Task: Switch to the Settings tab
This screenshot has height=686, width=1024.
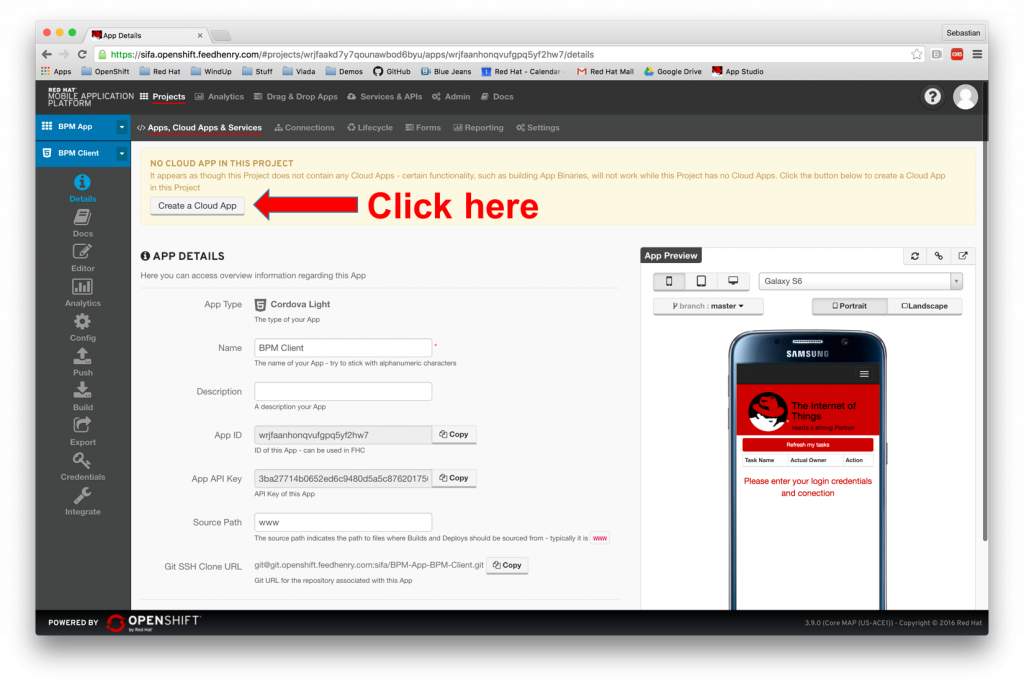Action: coord(537,127)
